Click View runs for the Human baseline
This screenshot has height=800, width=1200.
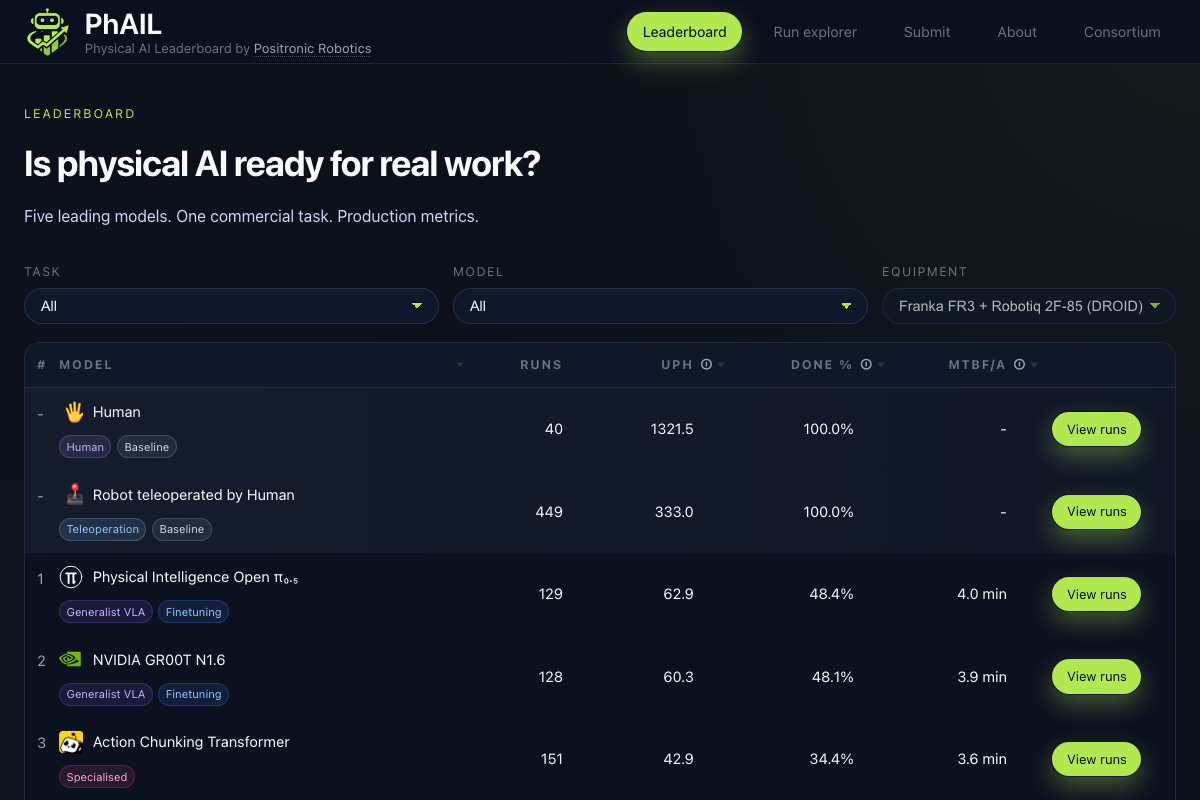[1096, 428]
